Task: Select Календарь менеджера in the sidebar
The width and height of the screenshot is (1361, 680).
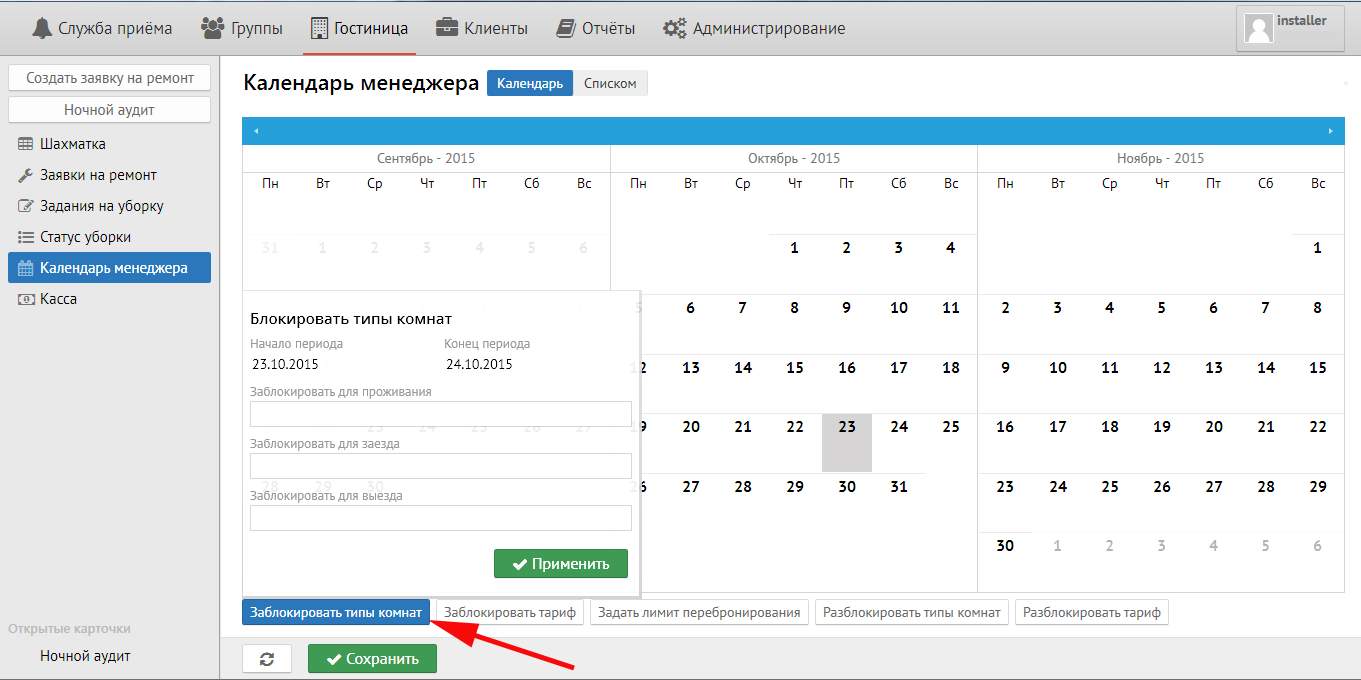Action: point(109,268)
